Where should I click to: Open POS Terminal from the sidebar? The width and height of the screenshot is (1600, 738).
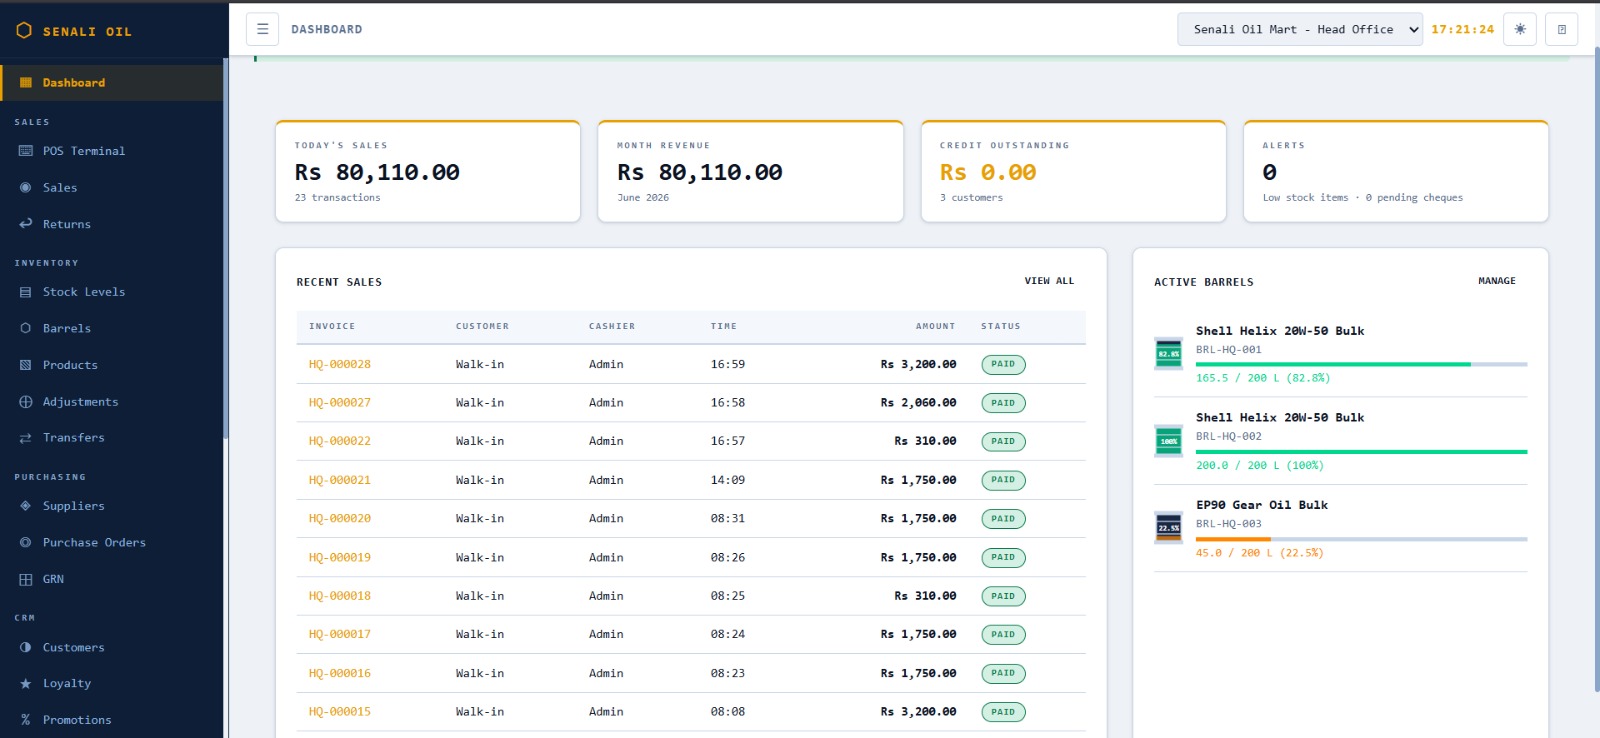111,151
